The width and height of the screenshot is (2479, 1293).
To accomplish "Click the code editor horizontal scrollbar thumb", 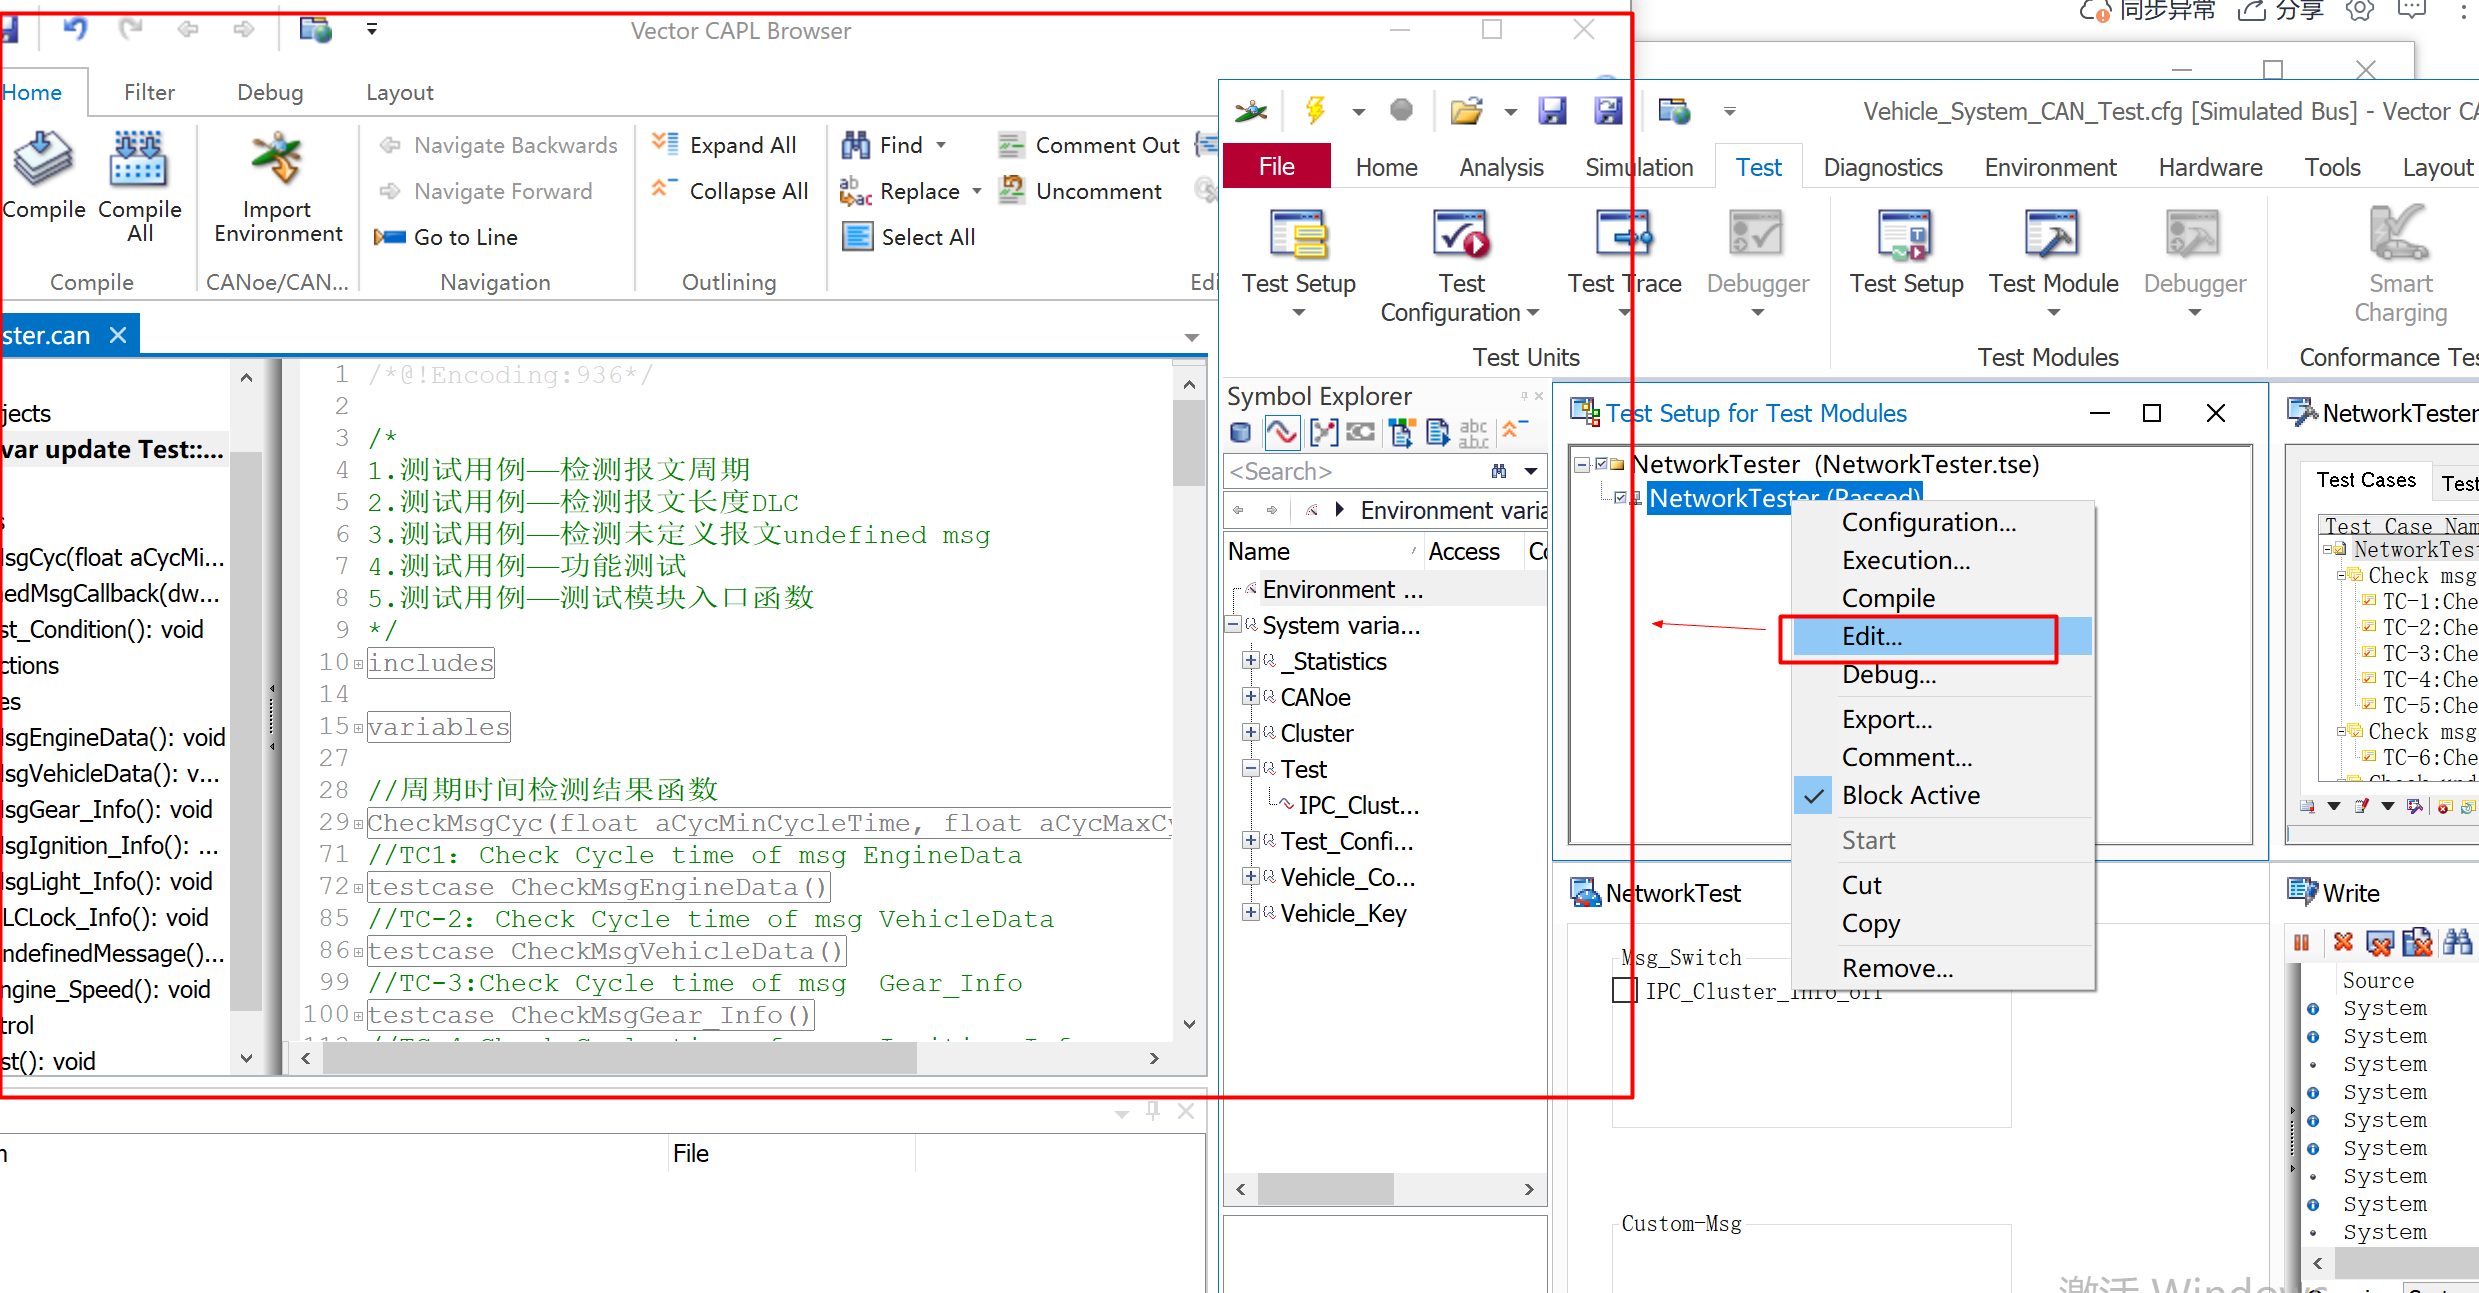I will (x=620, y=1058).
